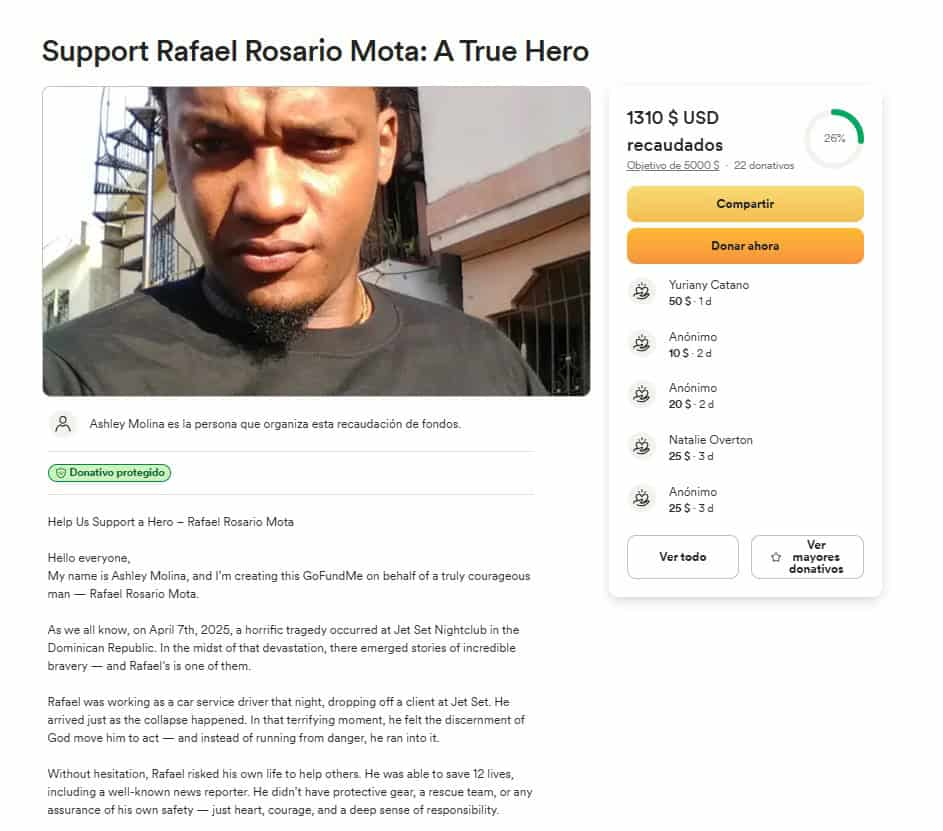Click the campaign title heading
Viewport: 943px width, 831px height.
coord(315,51)
